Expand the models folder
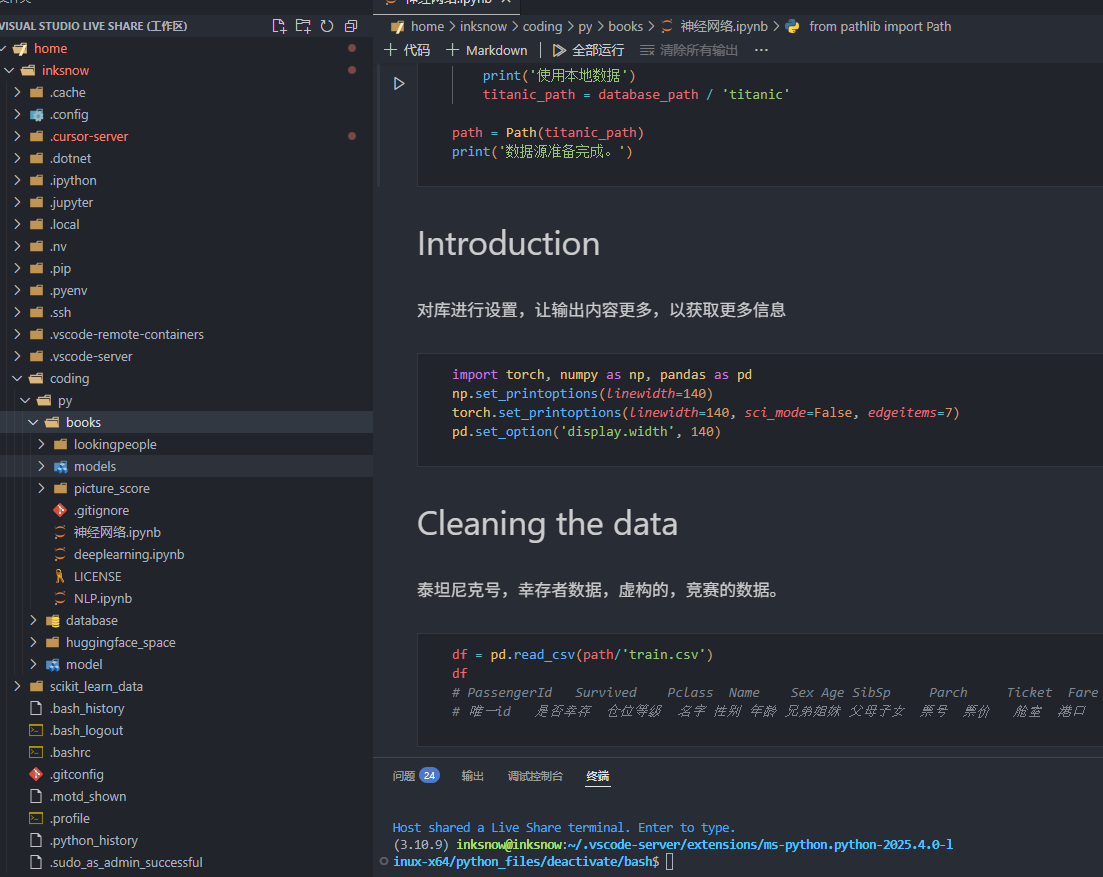Screen dimensions: 1103x877 click(x=42, y=466)
